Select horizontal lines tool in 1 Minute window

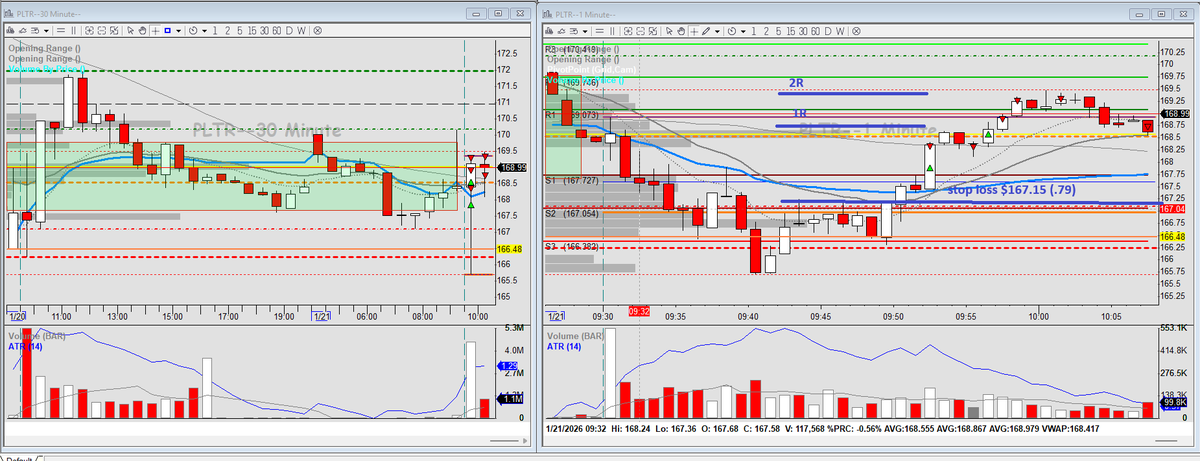[599, 31]
